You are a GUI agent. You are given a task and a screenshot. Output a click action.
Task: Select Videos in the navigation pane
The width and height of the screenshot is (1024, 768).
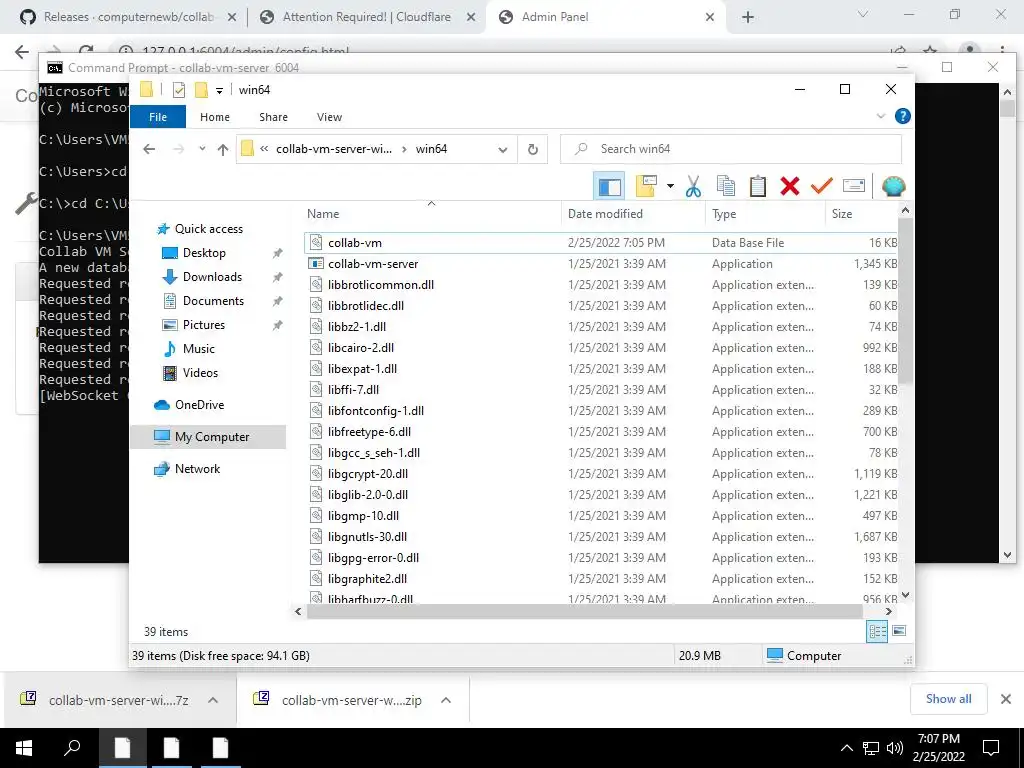coord(200,373)
